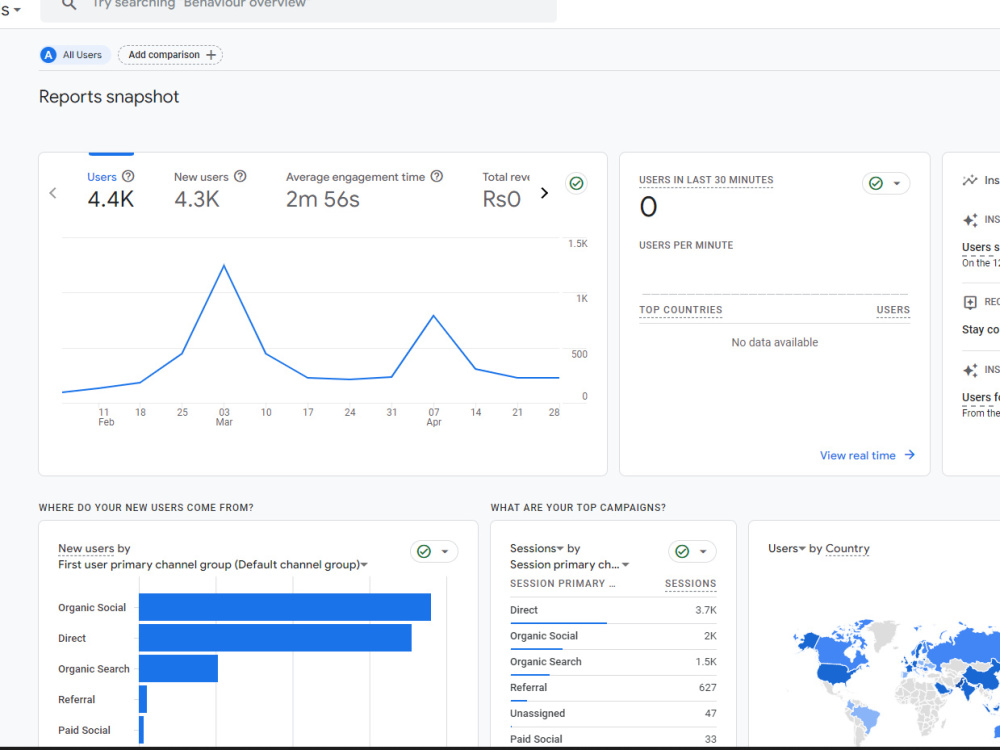Click View real time link

pyautogui.click(x=857, y=455)
